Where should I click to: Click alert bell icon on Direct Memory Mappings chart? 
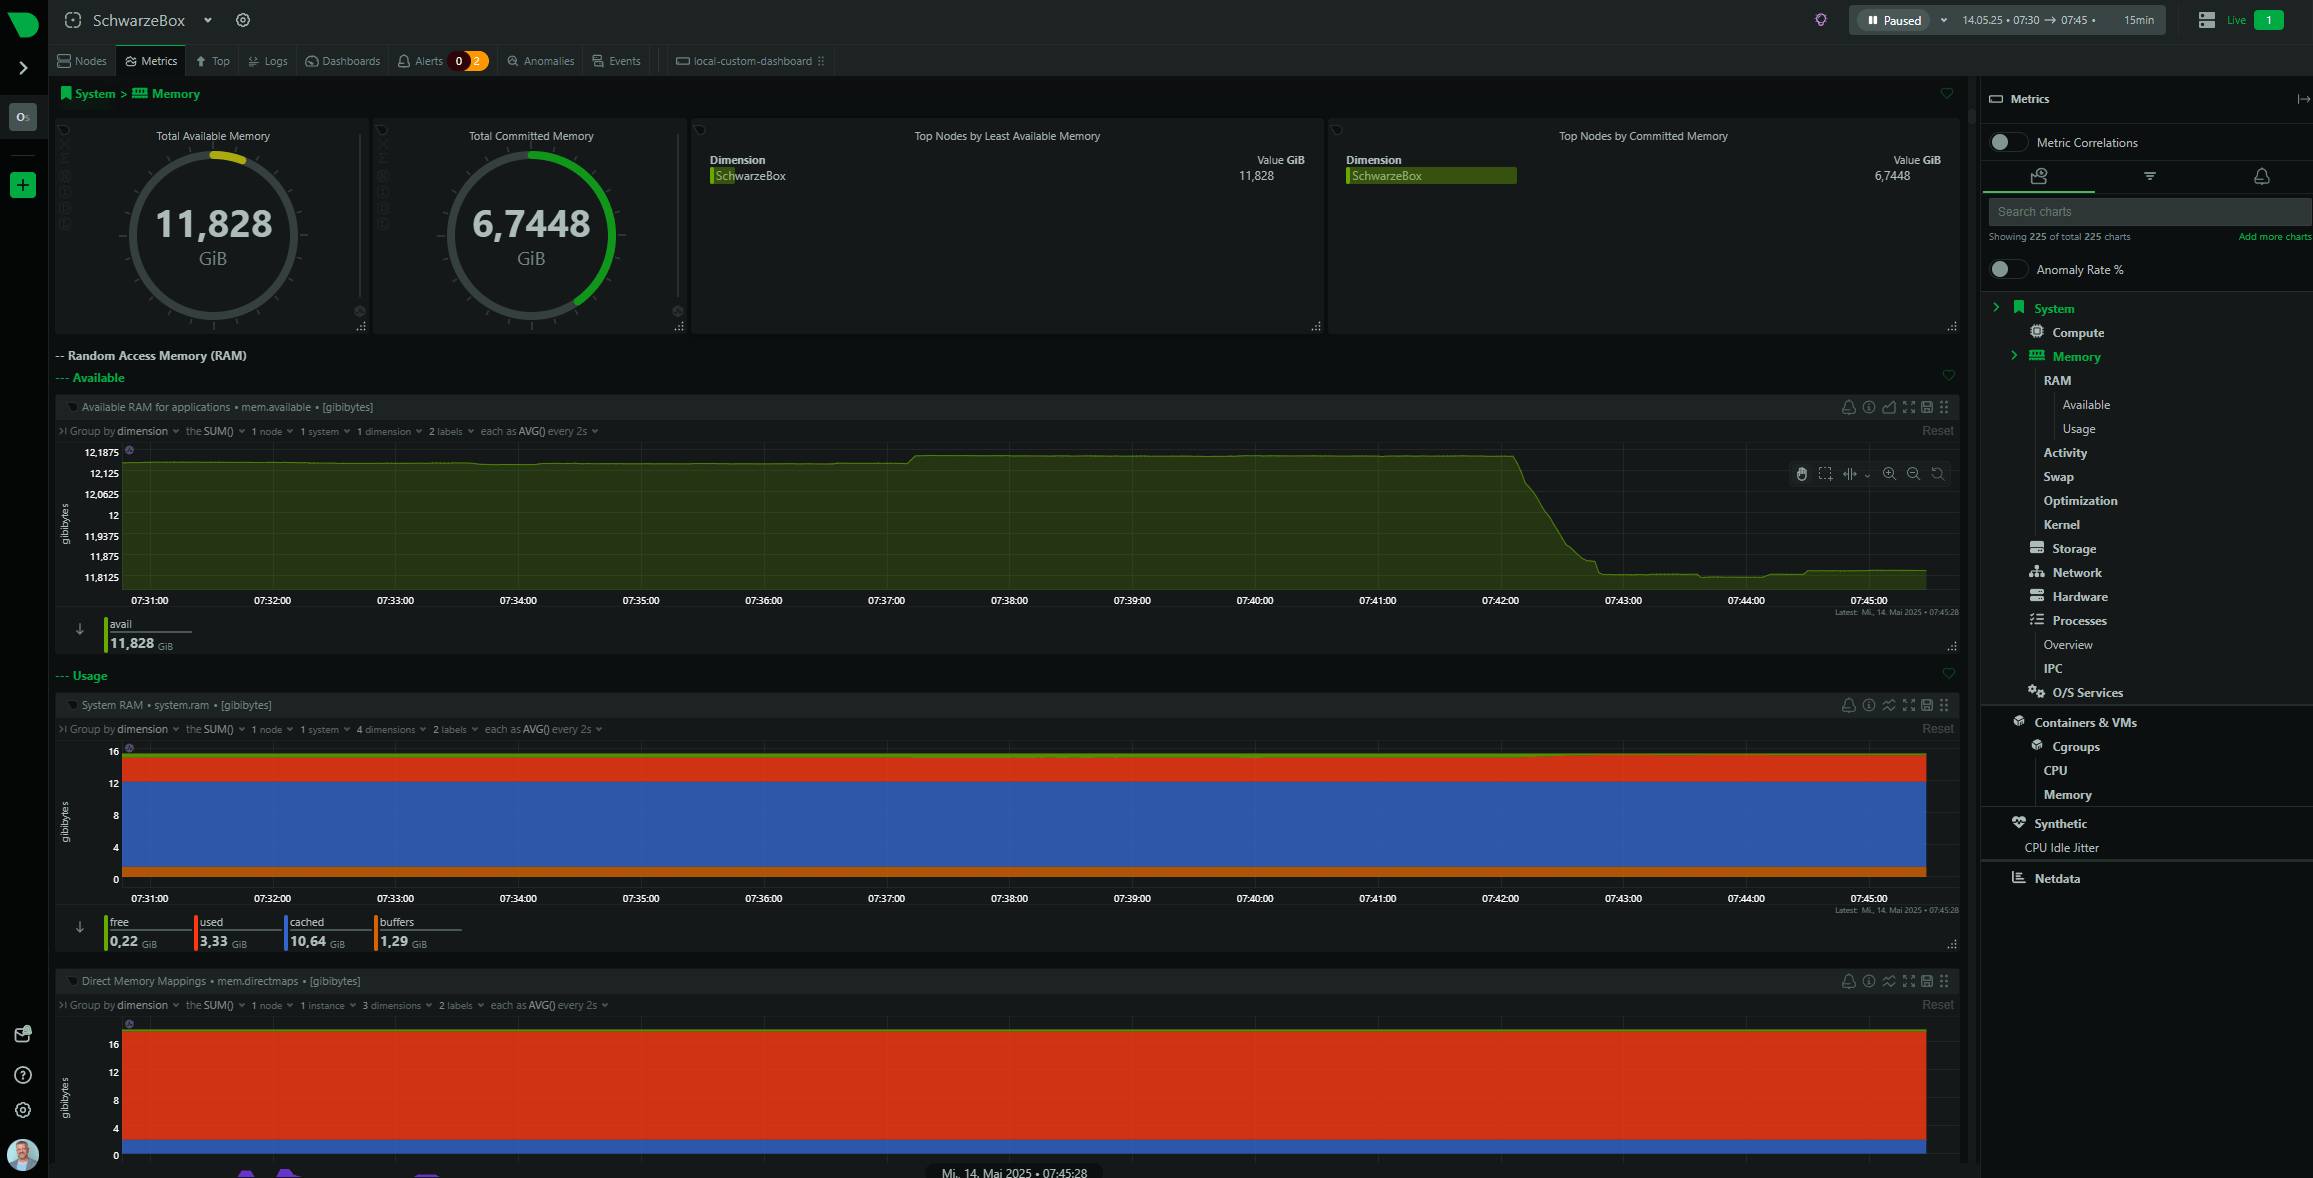coord(1848,981)
